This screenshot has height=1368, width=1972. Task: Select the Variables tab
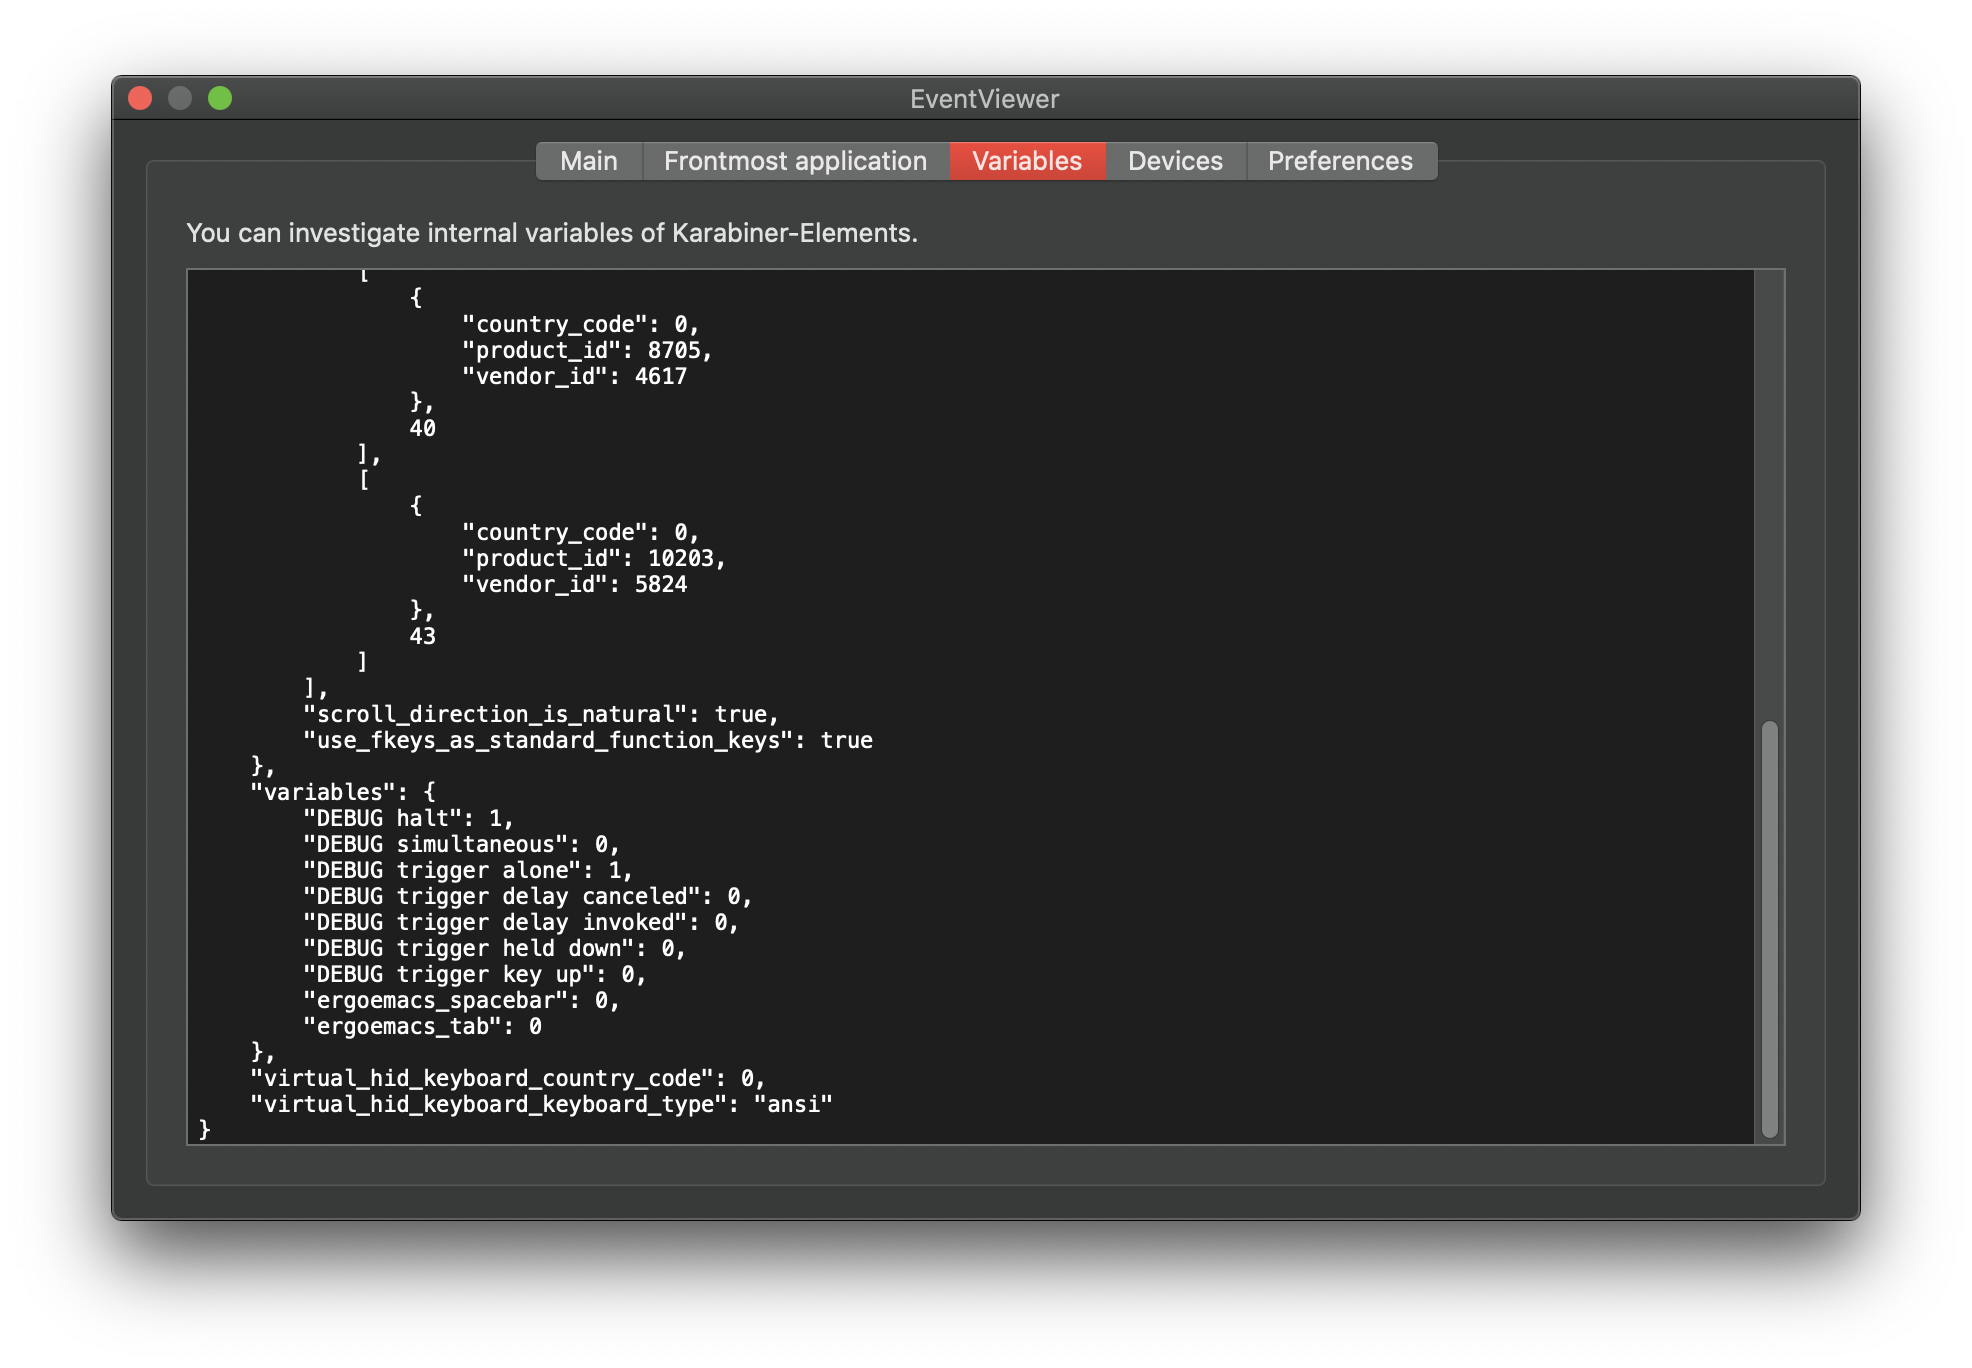(1026, 161)
